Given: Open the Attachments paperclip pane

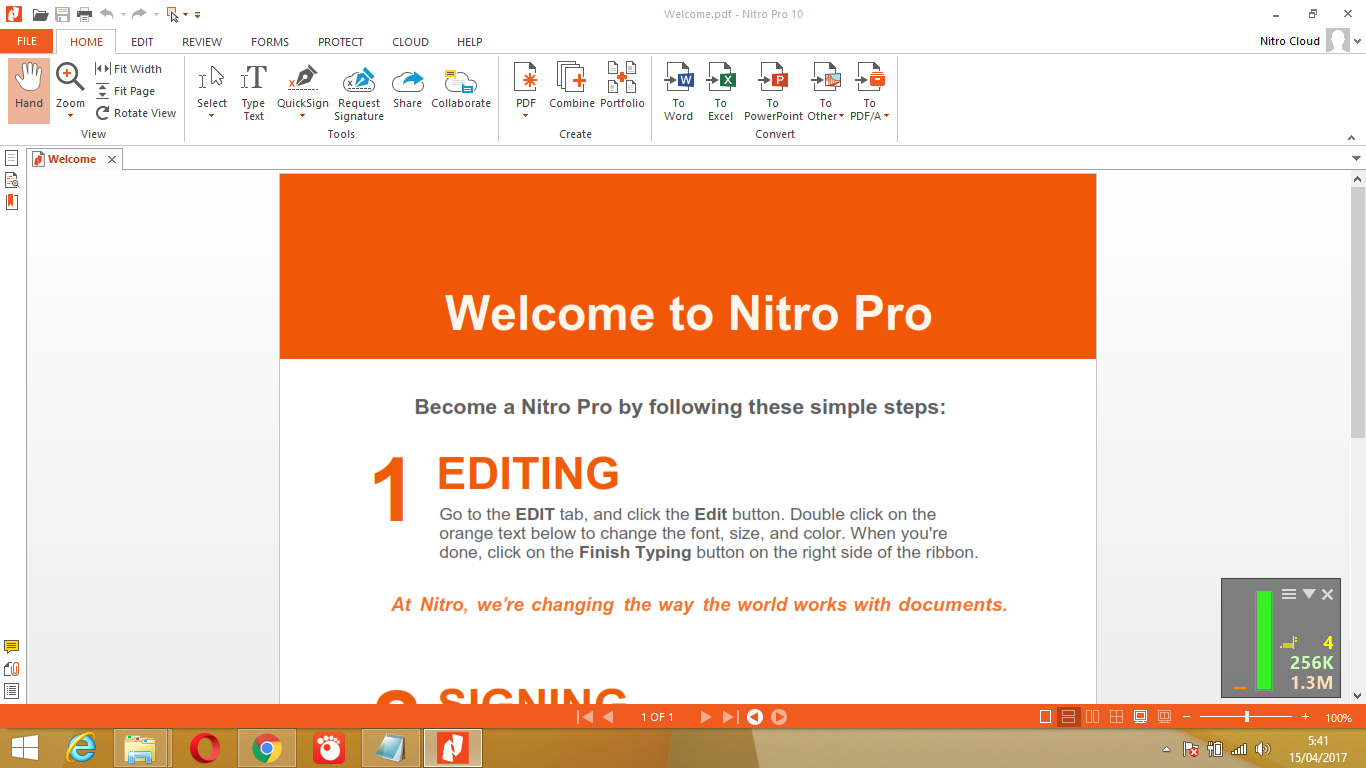Looking at the screenshot, I should pos(12,669).
